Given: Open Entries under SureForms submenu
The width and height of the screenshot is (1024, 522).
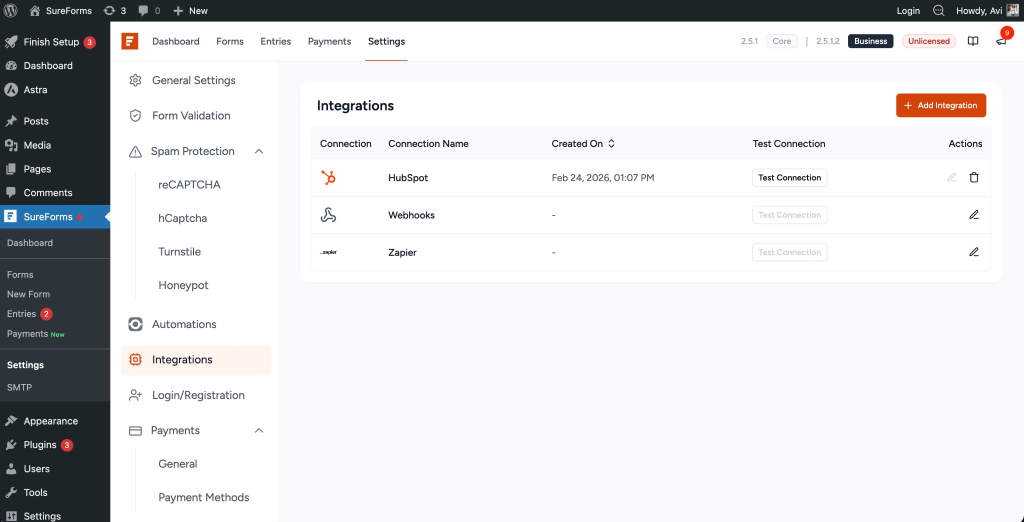Looking at the screenshot, I should point(22,314).
